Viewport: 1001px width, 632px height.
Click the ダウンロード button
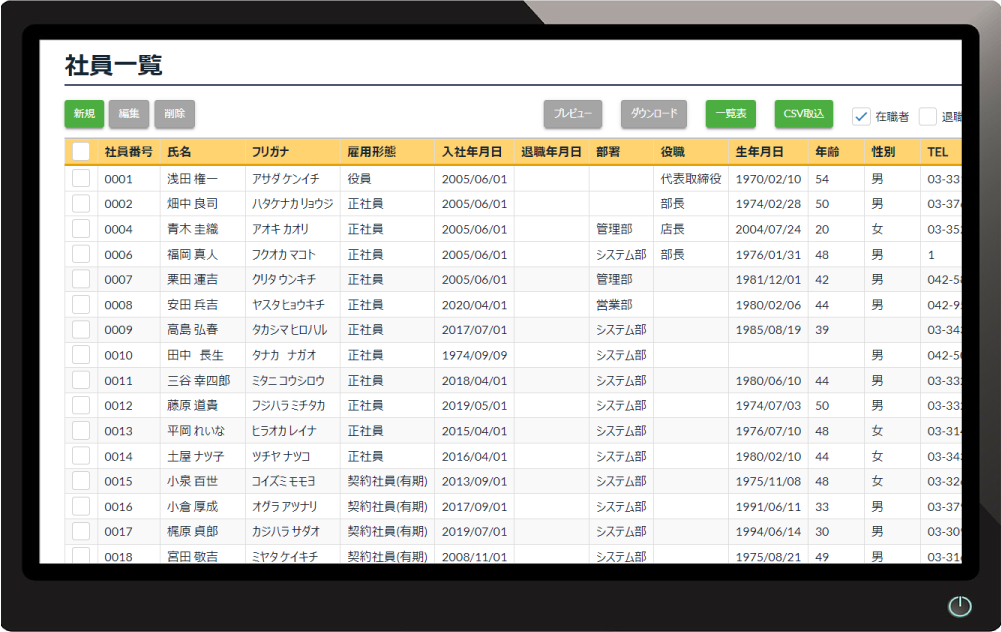[653, 114]
